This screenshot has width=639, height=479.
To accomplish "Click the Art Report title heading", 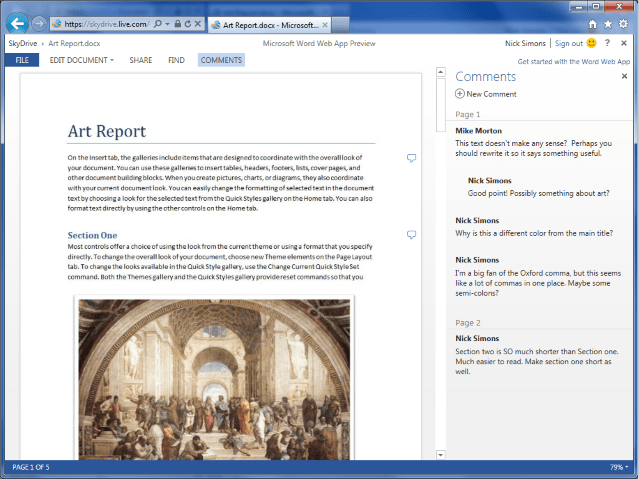I will (x=107, y=131).
